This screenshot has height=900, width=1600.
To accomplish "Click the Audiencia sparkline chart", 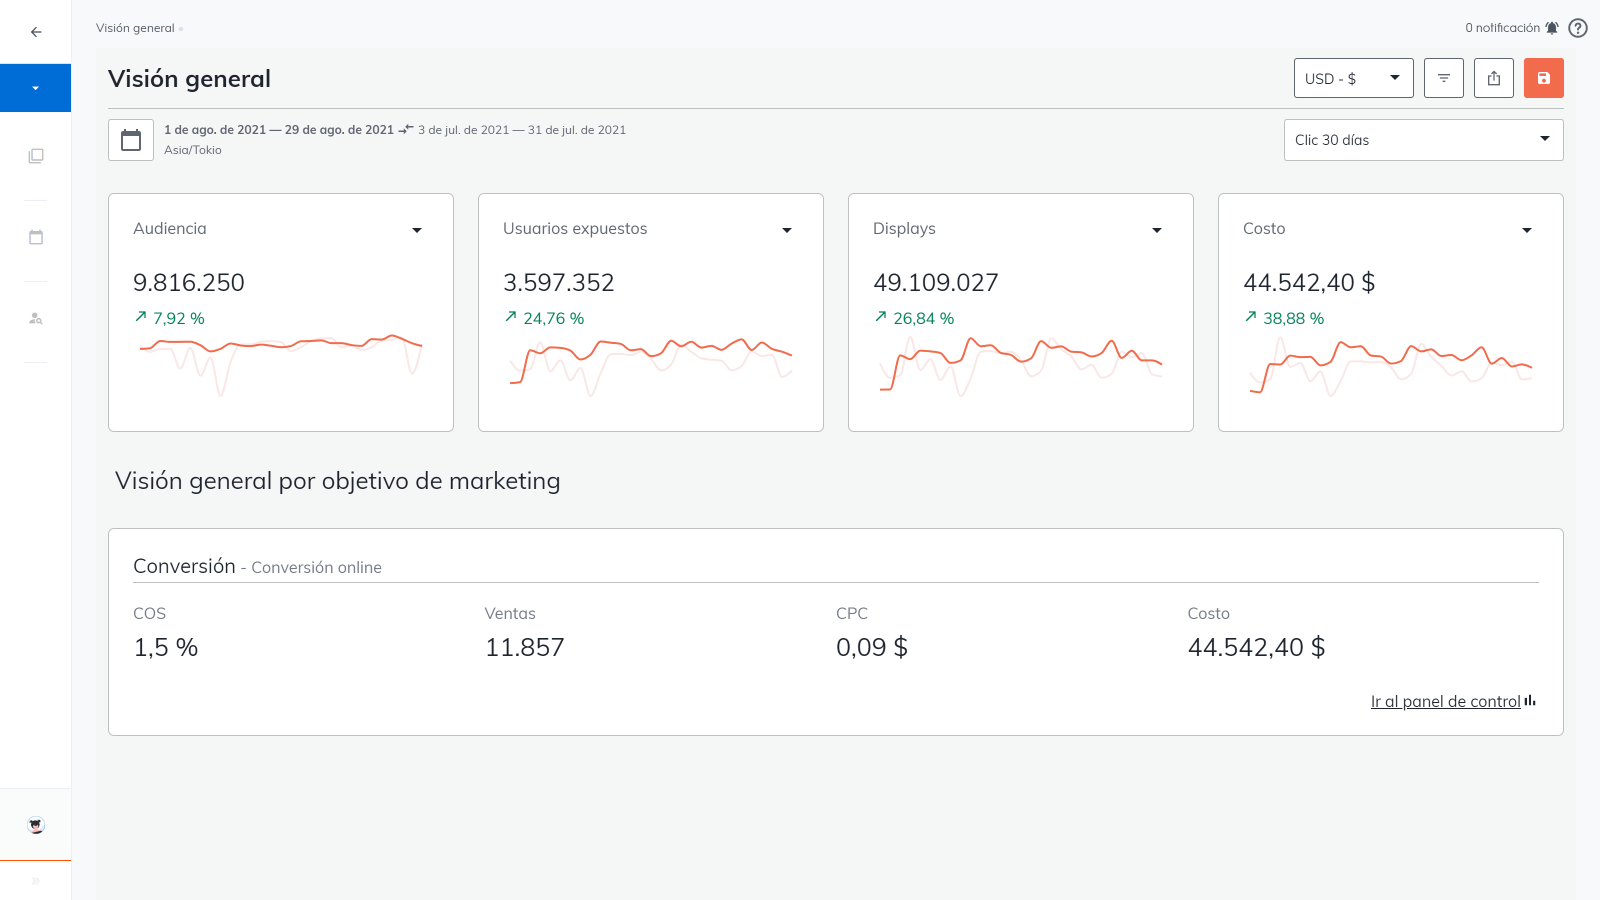I will 281,365.
